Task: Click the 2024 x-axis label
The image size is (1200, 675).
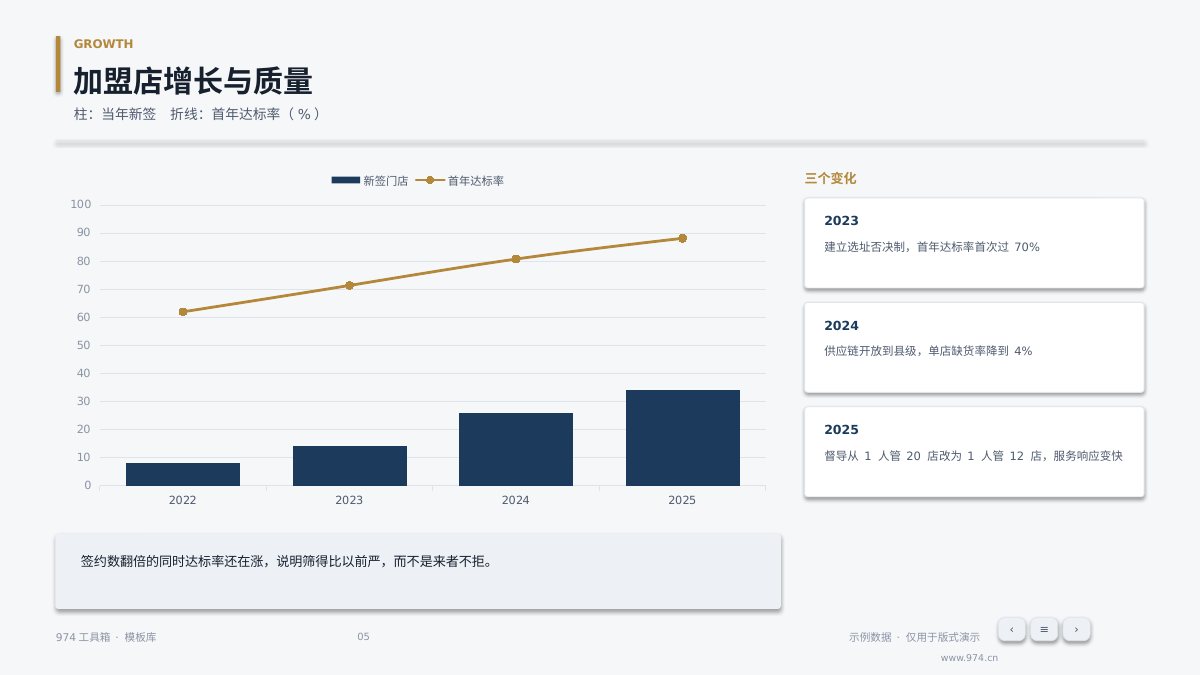Action: click(x=516, y=500)
